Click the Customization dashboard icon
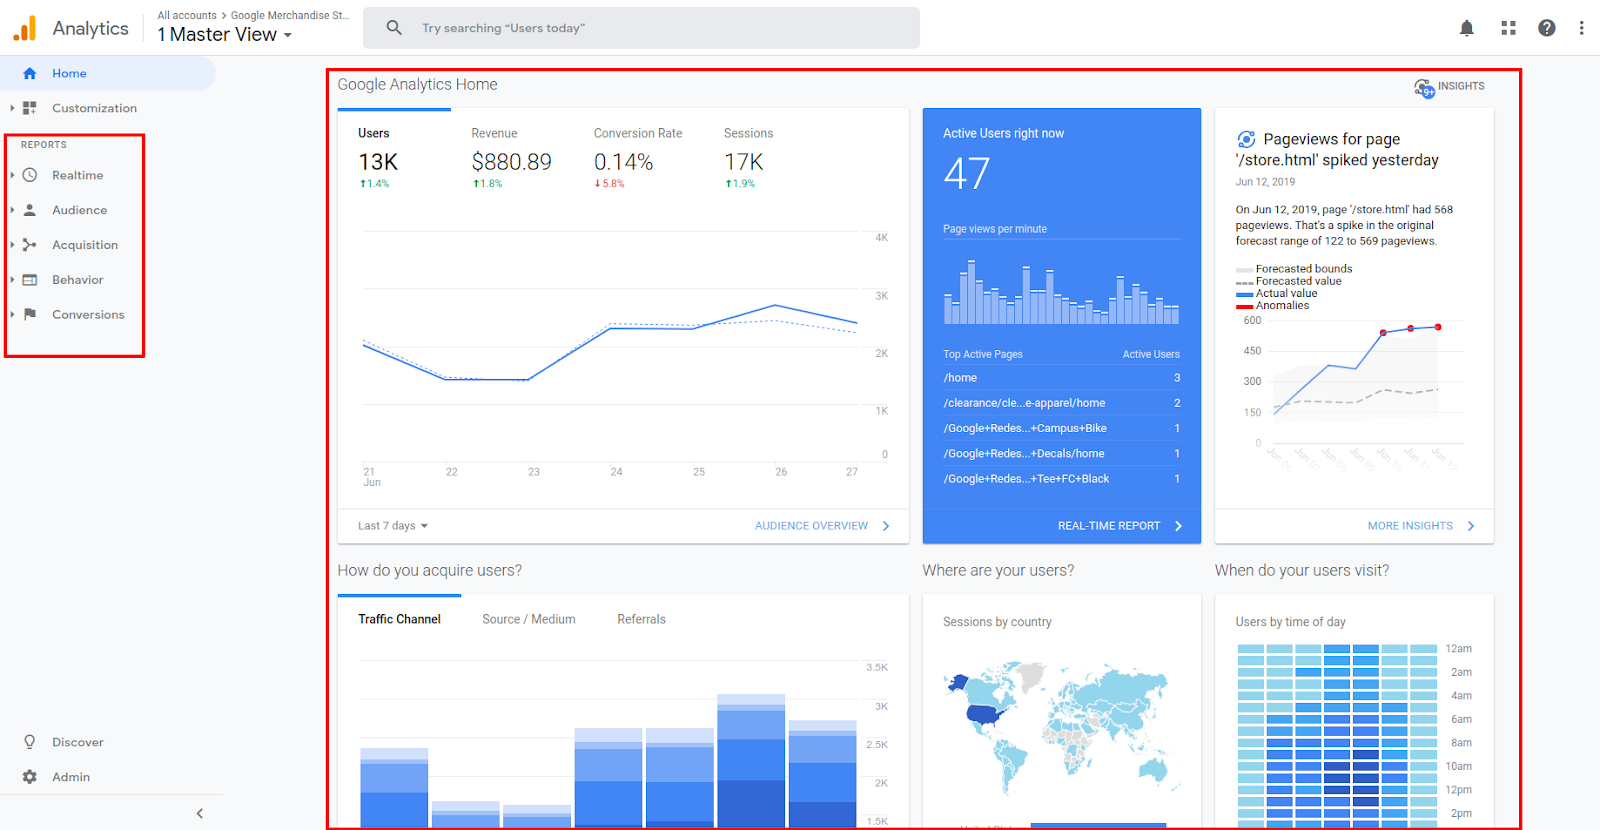This screenshot has height=830, width=1600. point(30,108)
